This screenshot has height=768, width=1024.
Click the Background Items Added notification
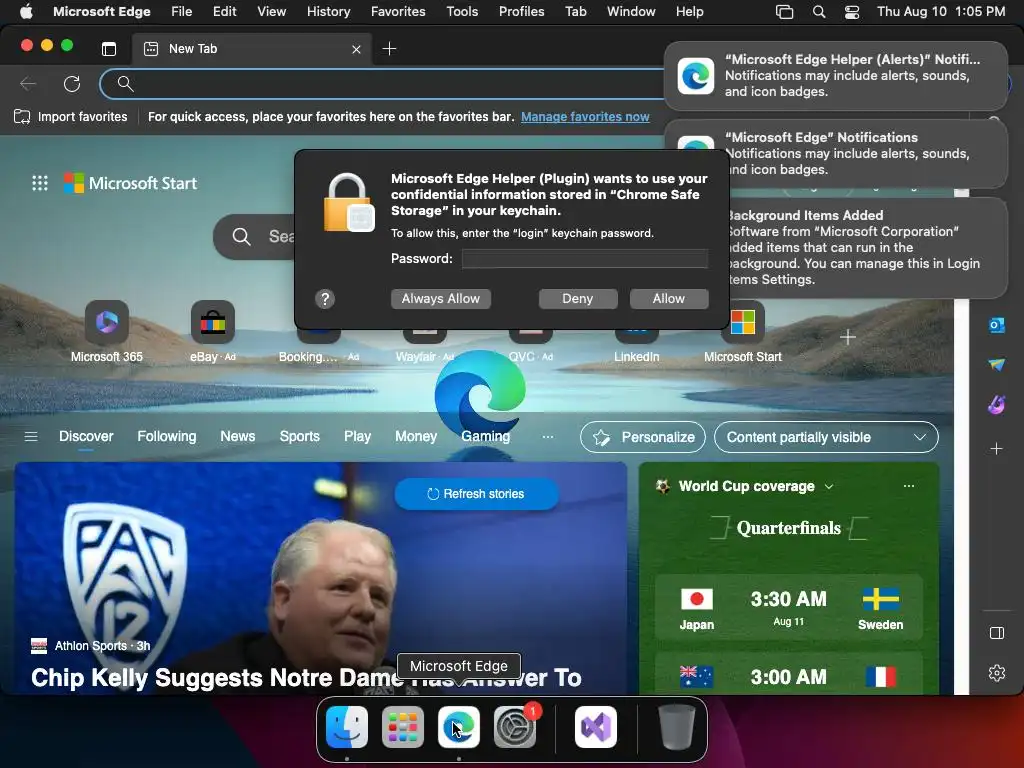click(854, 248)
